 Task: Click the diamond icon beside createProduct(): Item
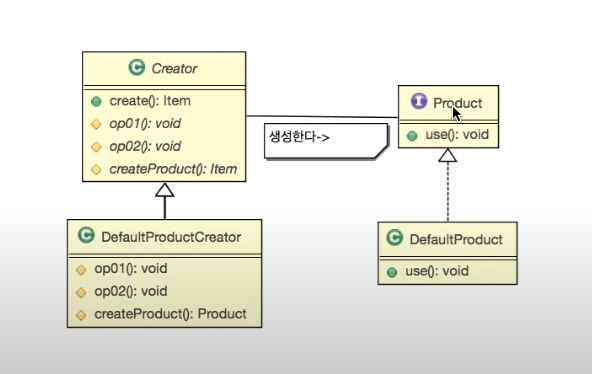(96, 170)
